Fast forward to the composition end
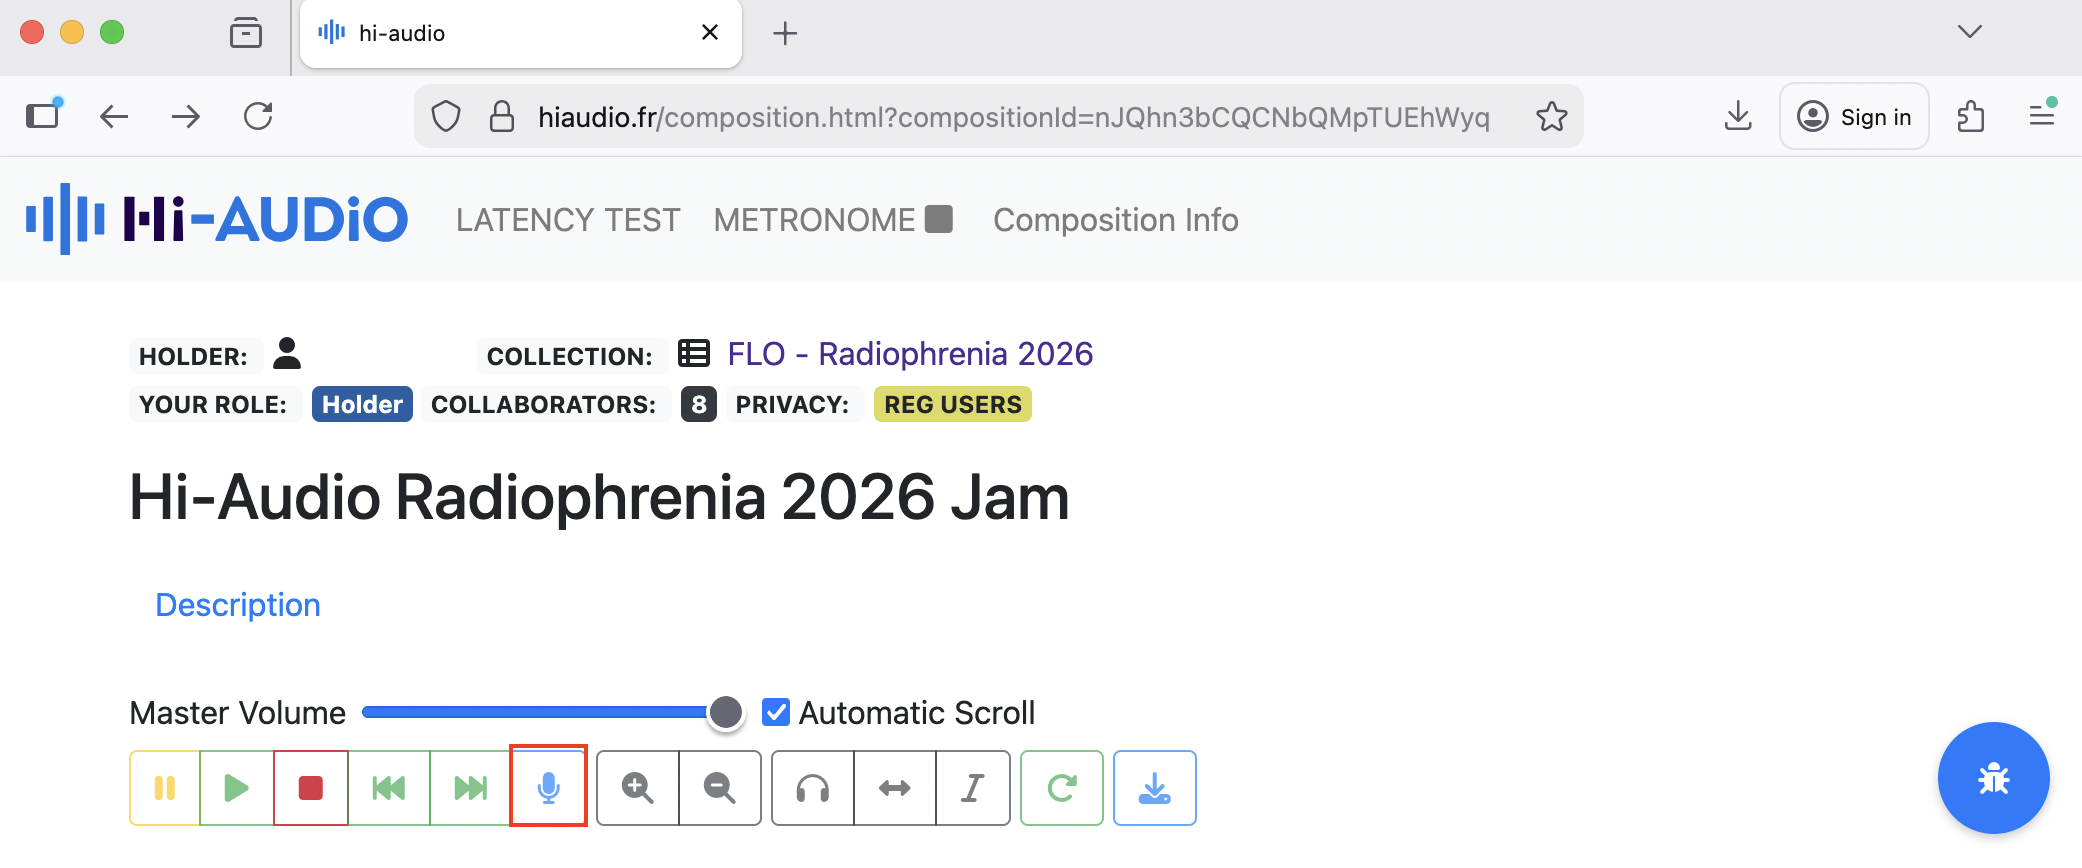2082x868 pixels. pos(470,788)
